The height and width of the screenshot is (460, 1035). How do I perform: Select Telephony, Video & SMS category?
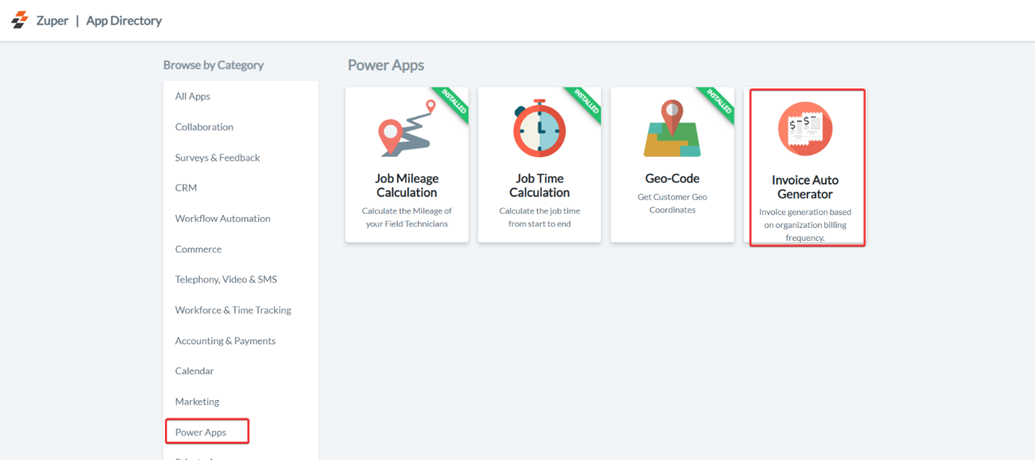click(x=226, y=280)
